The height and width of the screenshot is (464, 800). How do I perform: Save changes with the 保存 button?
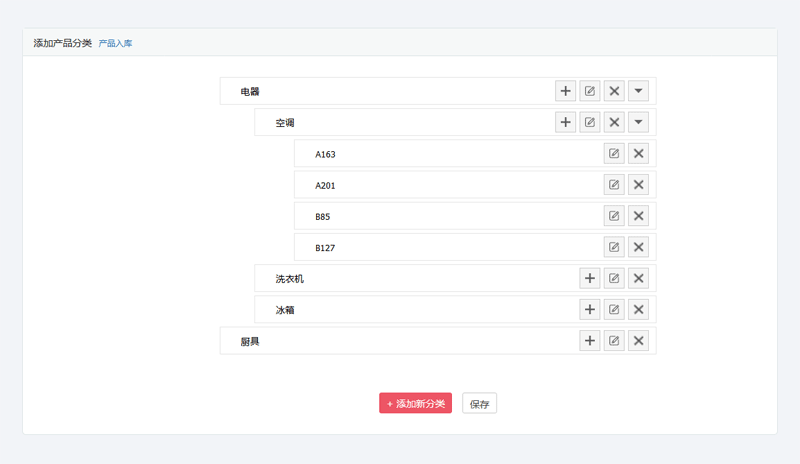click(x=479, y=404)
